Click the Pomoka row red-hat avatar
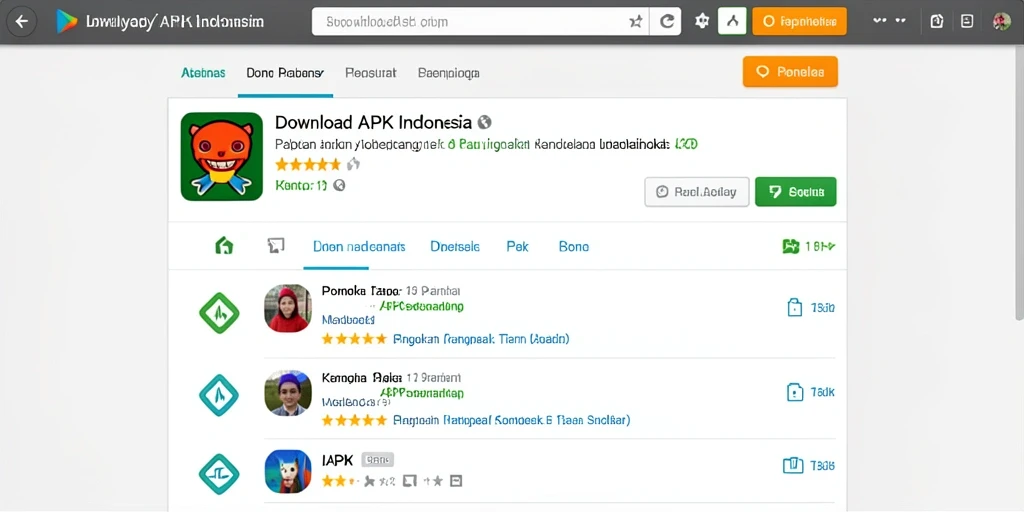This screenshot has height=512, width=1024. (288, 308)
